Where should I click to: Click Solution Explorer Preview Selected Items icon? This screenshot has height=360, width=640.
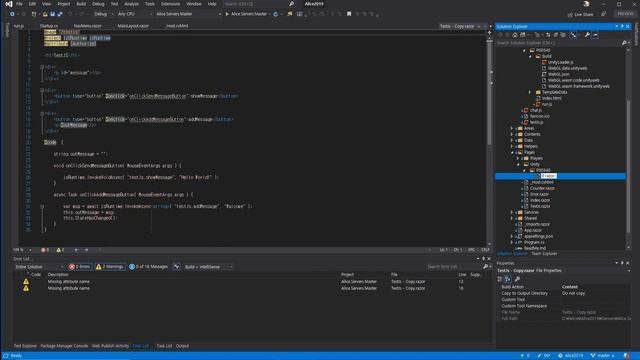tap(596, 35)
